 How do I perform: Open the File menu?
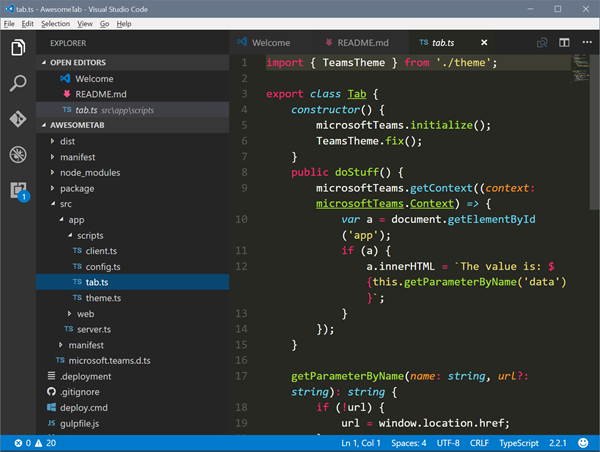pyautogui.click(x=9, y=24)
